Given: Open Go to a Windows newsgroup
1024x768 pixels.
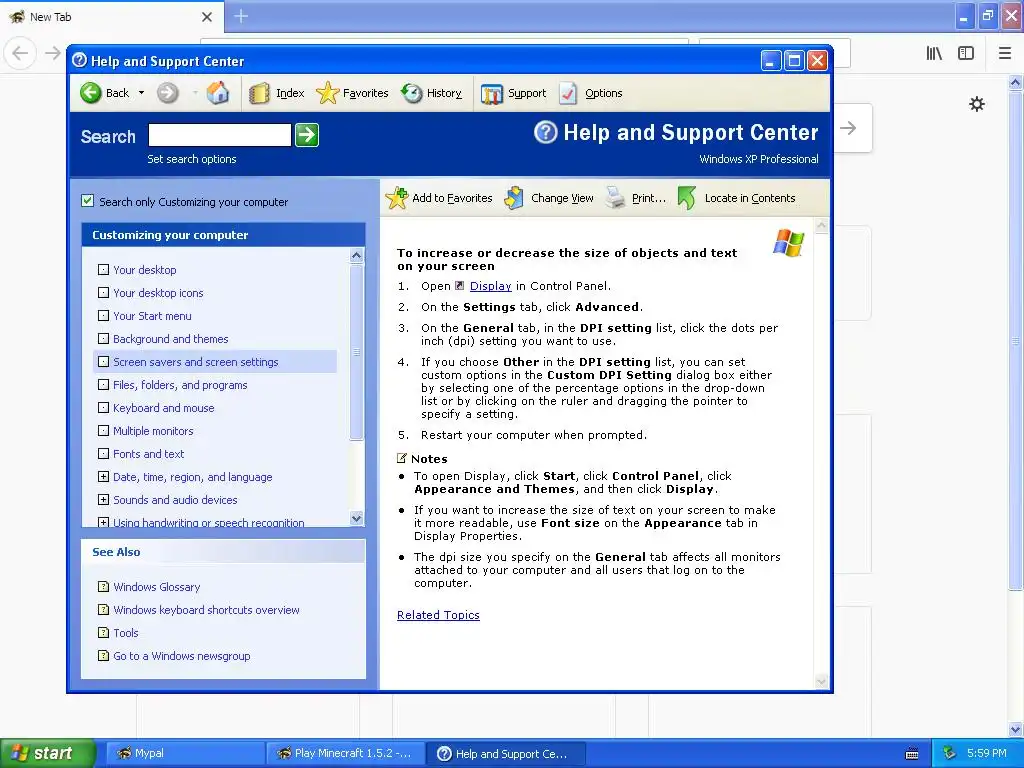Looking at the screenshot, I should pyautogui.click(x=182, y=656).
